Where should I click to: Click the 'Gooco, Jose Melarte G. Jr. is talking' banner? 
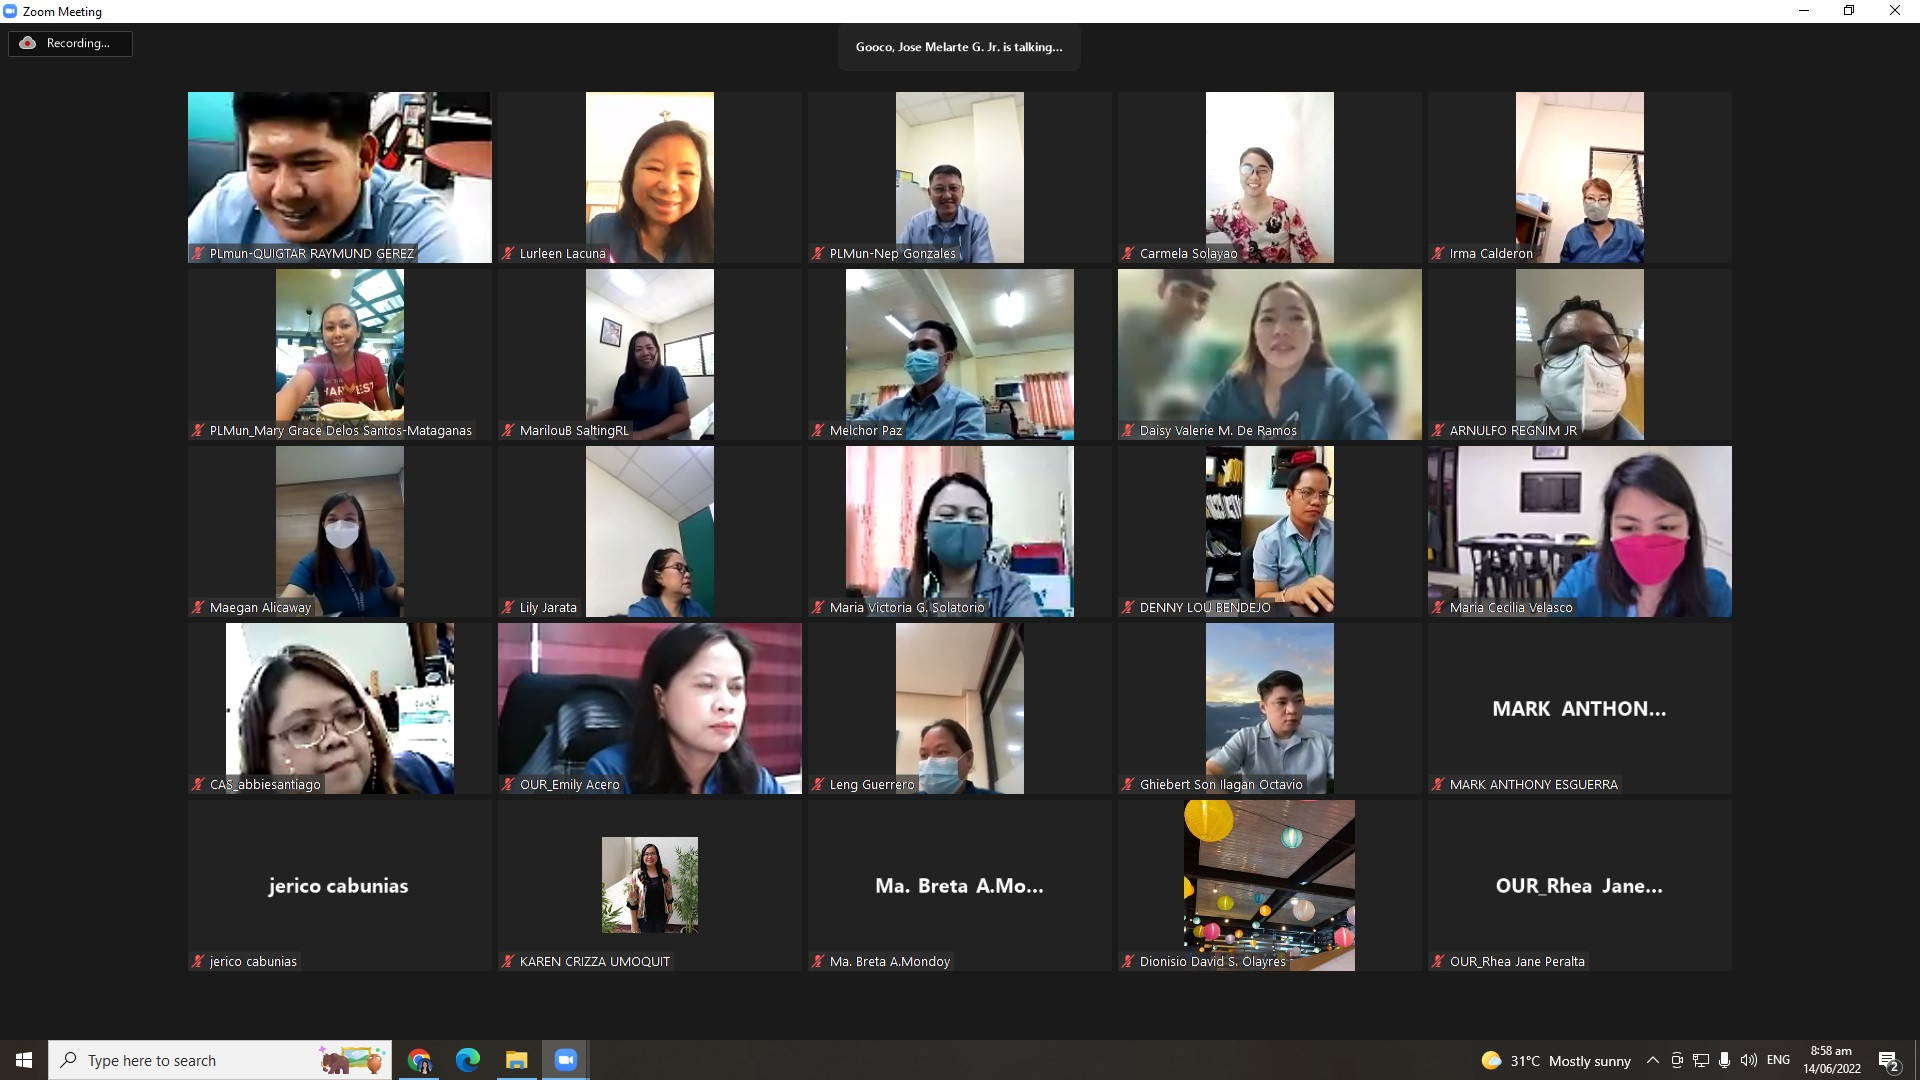coord(959,47)
